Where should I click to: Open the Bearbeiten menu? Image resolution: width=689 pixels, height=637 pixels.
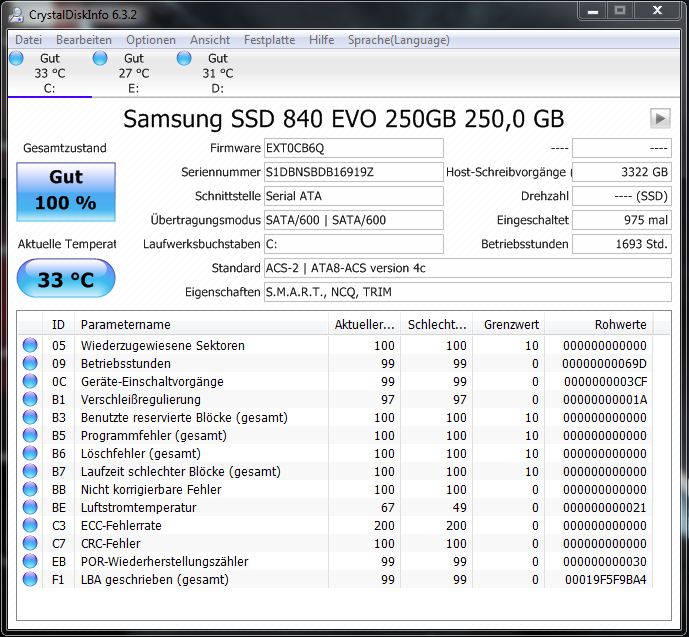click(x=84, y=40)
